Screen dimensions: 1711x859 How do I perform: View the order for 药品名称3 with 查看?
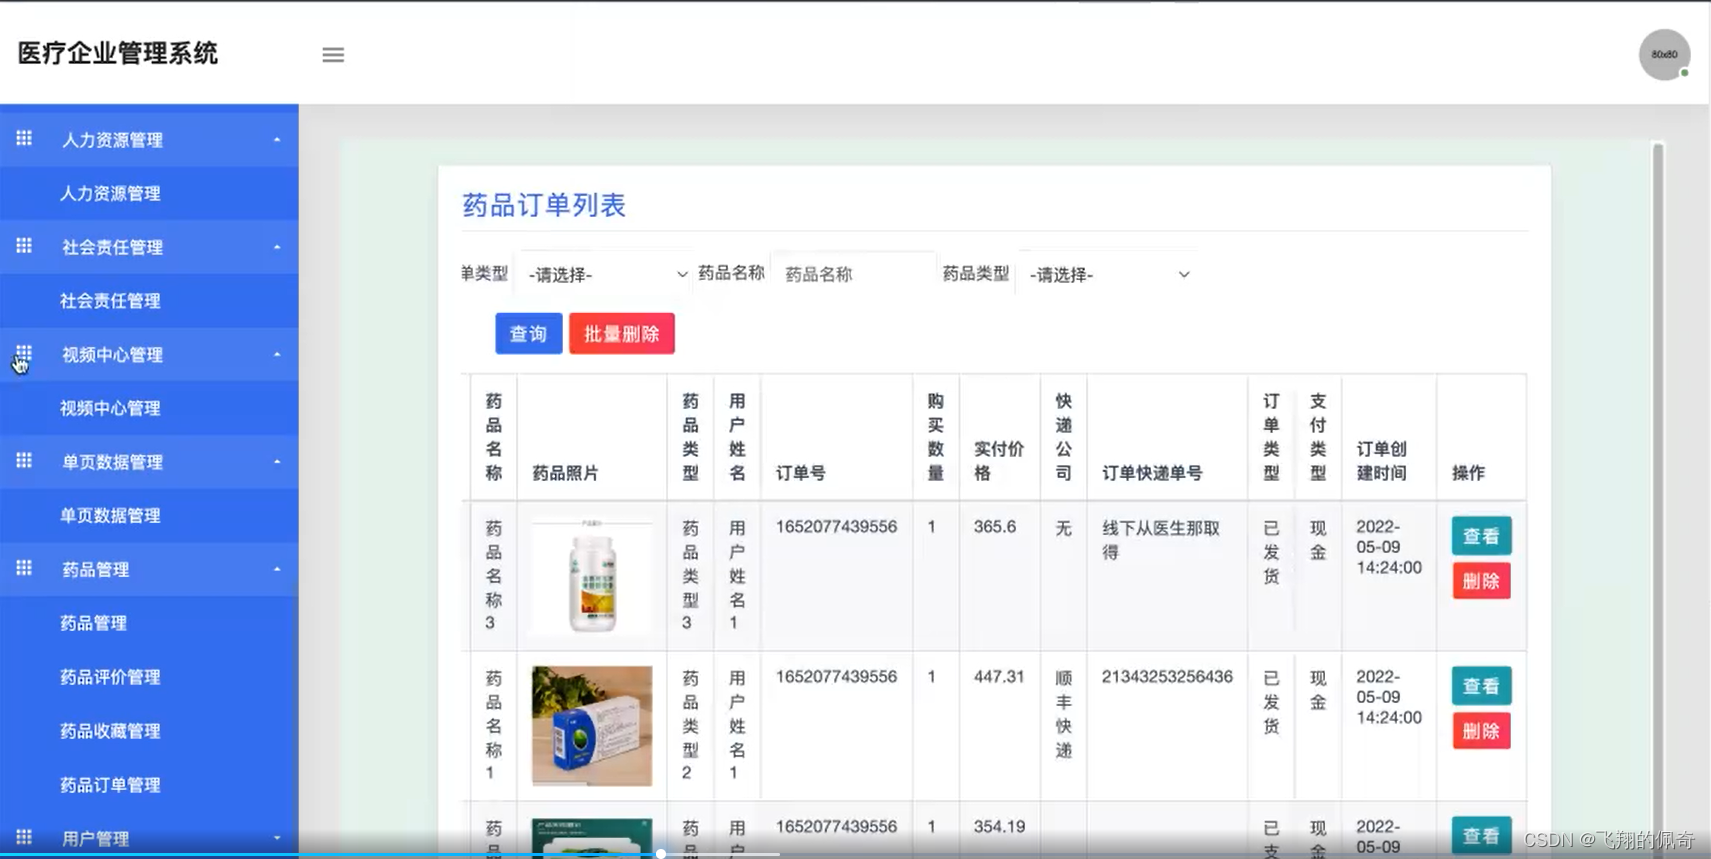[x=1481, y=536]
